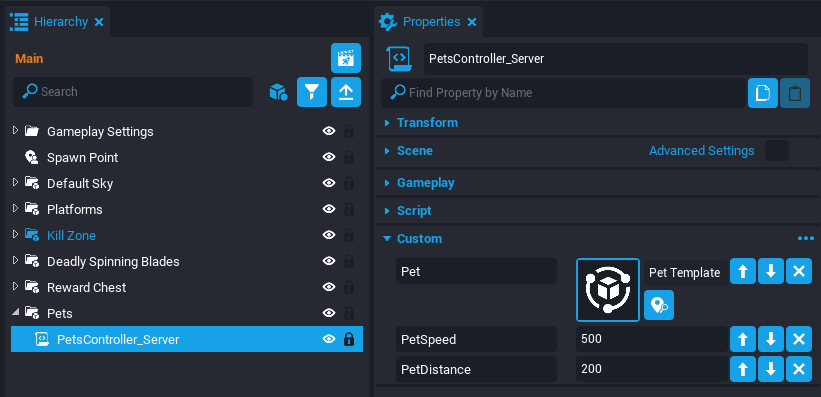821x397 pixels.
Task: Toggle visibility of Reward Chest
Action: point(329,287)
